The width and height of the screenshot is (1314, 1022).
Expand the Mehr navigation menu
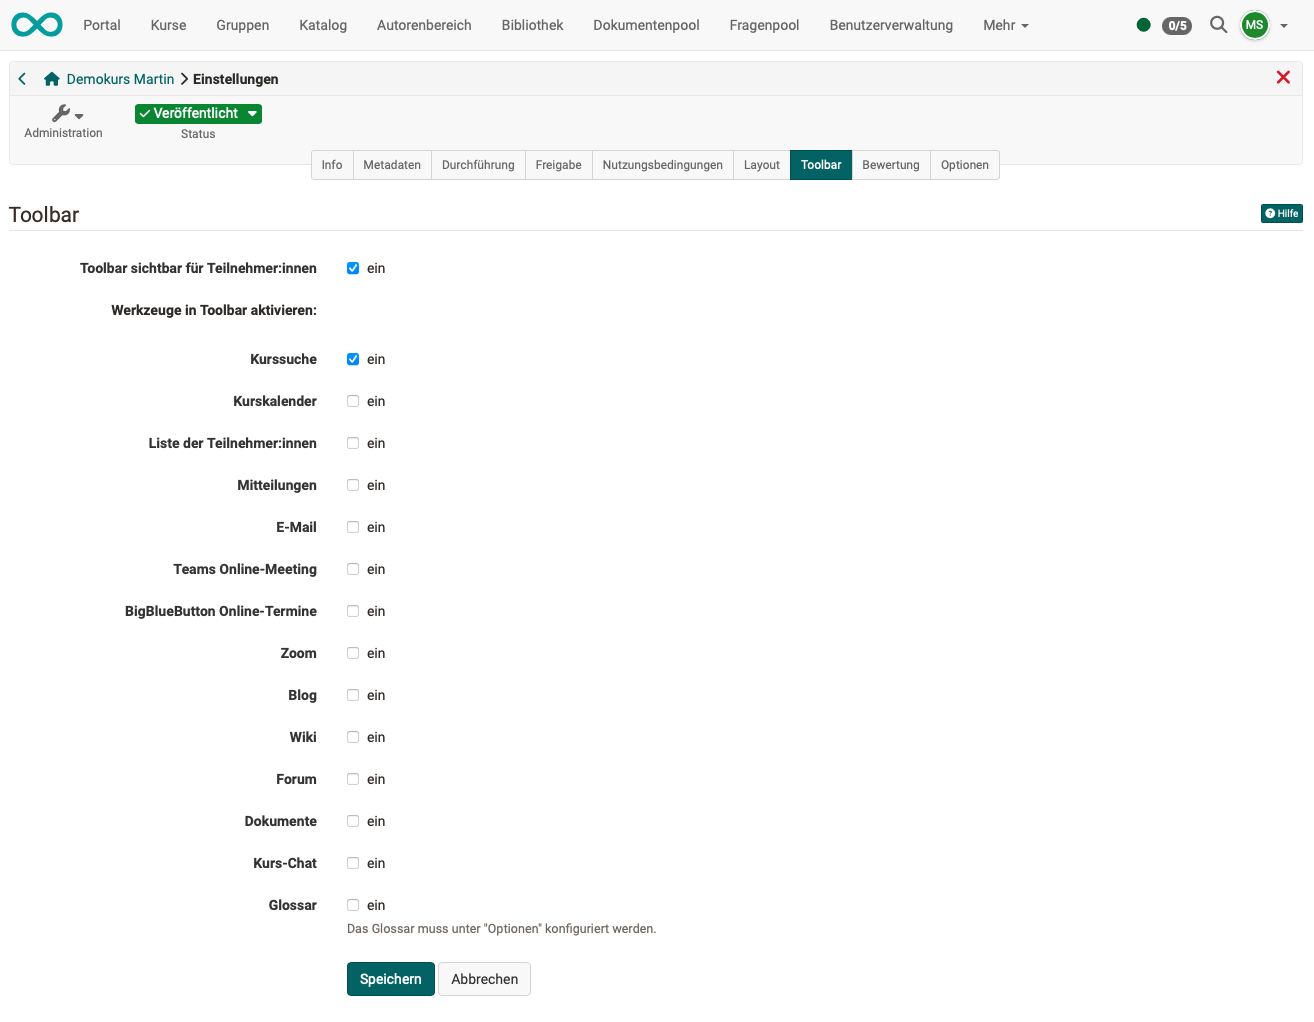pos(1005,25)
